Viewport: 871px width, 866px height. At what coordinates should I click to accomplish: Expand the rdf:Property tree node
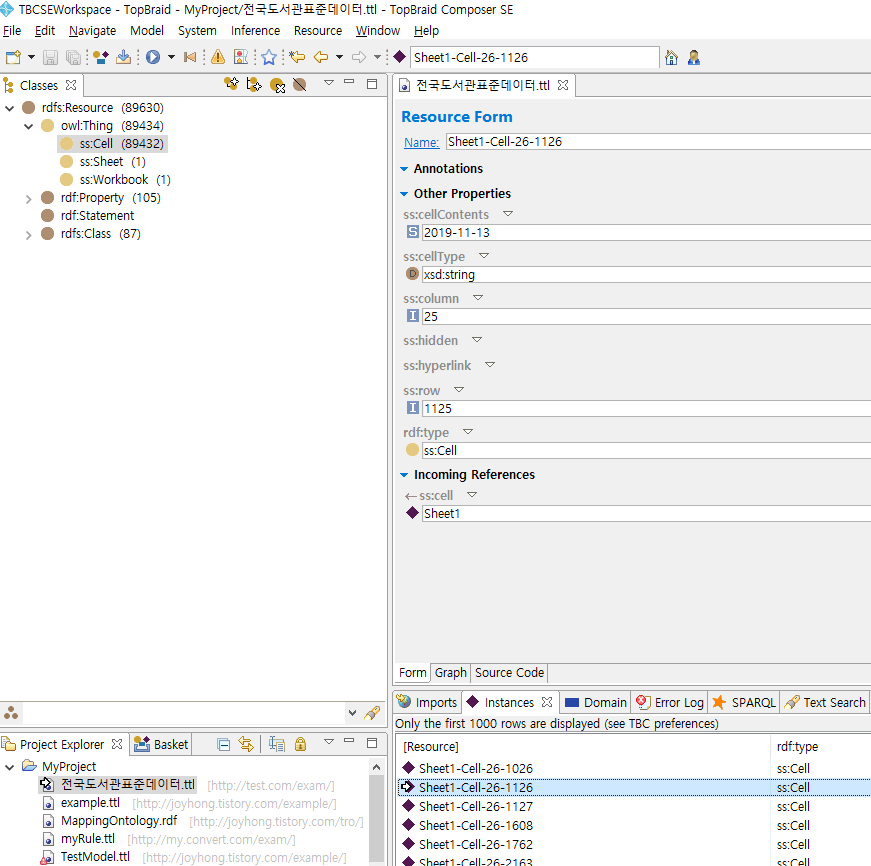[28, 198]
